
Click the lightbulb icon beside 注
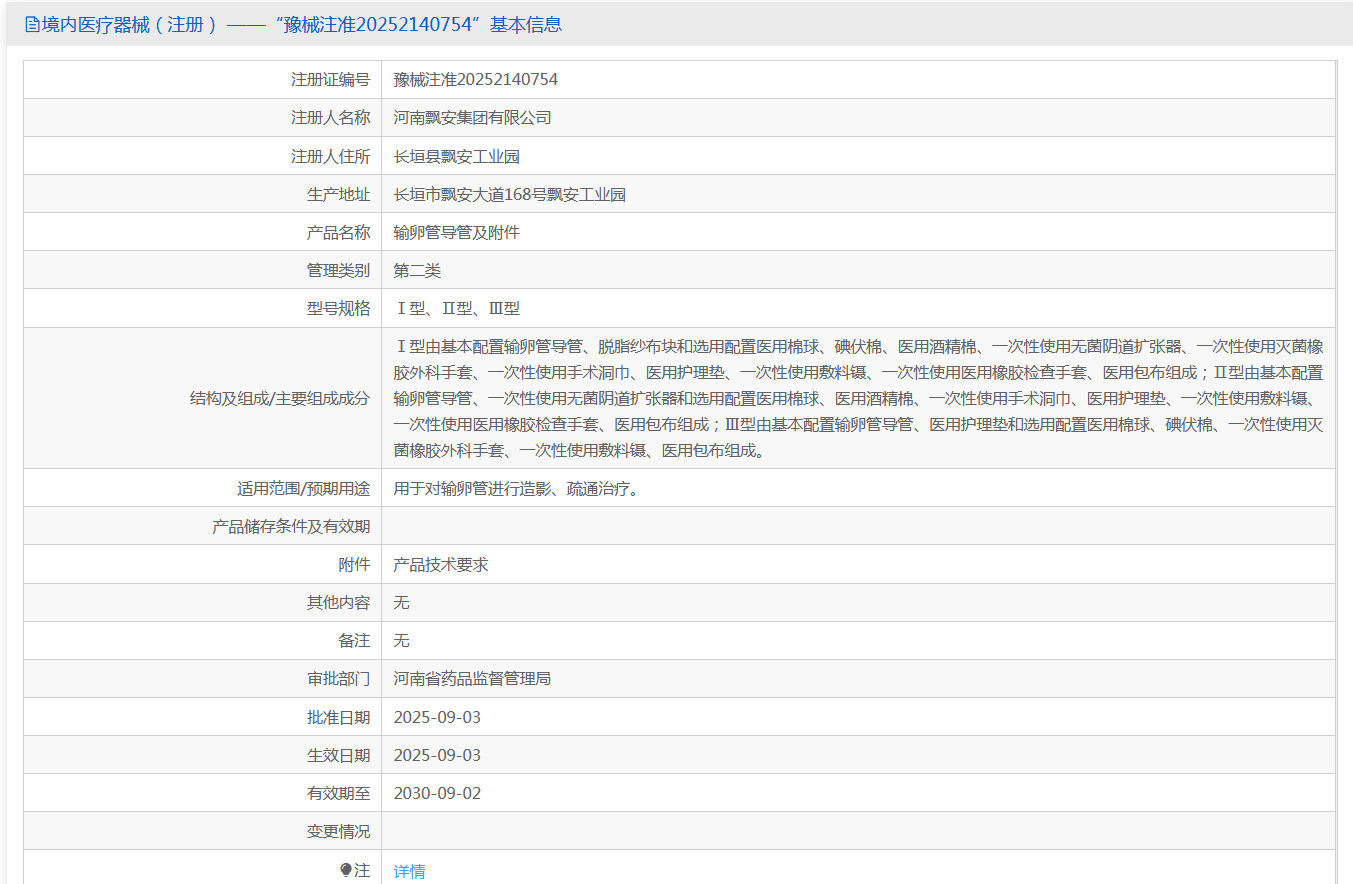346,871
